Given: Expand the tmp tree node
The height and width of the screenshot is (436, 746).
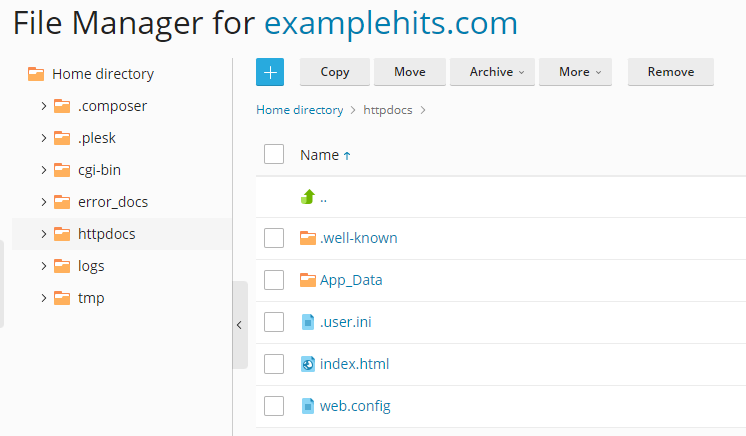Looking at the screenshot, I should (44, 298).
